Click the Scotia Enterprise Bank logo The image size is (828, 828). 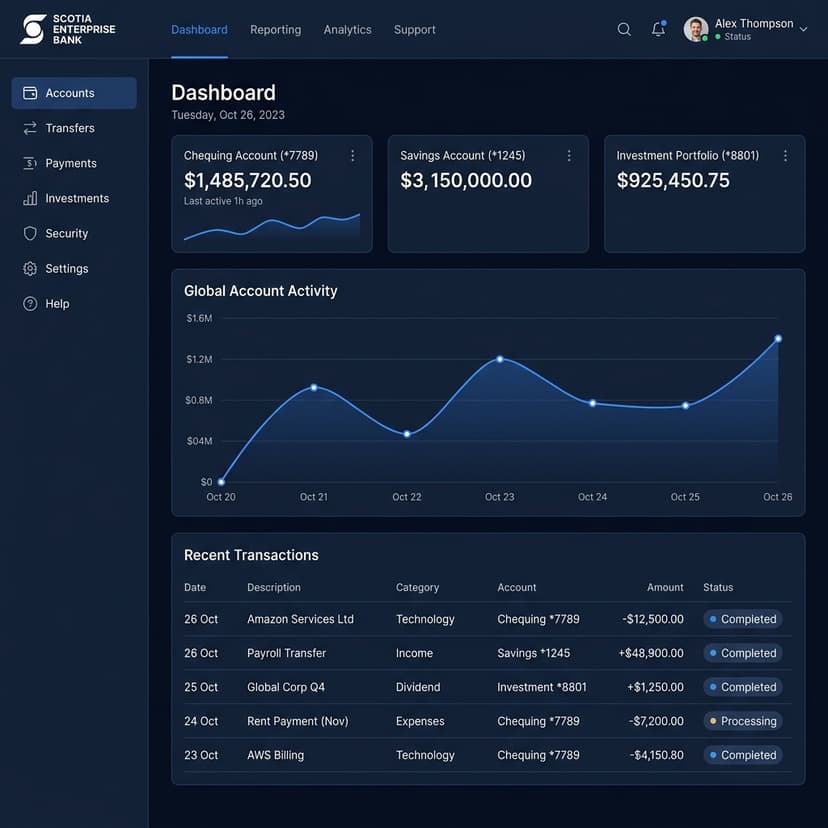[x=68, y=30]
